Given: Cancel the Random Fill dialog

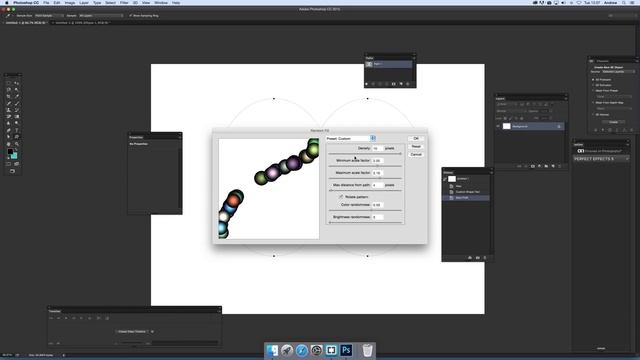Looking at the screenshot, I should pos(416,155).
